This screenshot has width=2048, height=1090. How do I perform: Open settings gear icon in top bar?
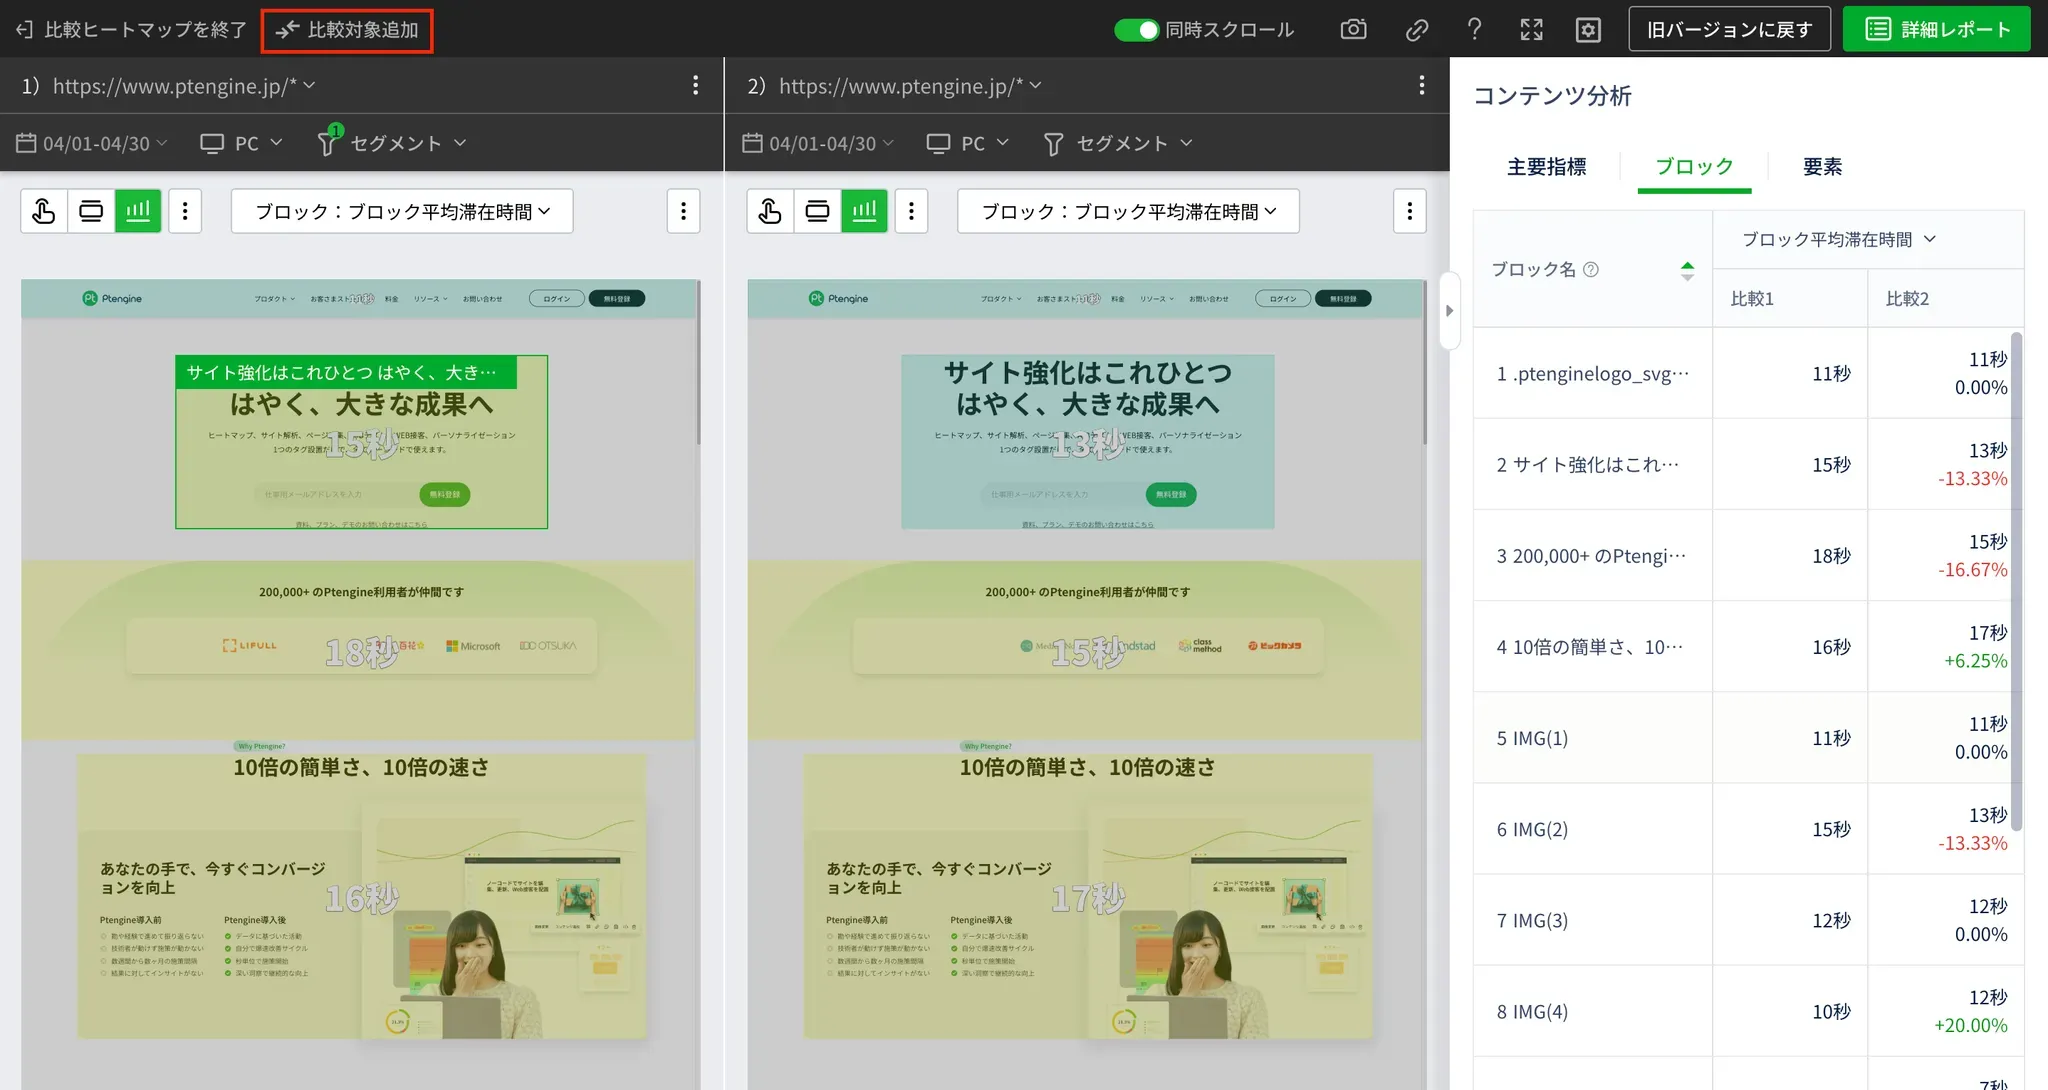pyautogui.click(x=1588, y=29)
